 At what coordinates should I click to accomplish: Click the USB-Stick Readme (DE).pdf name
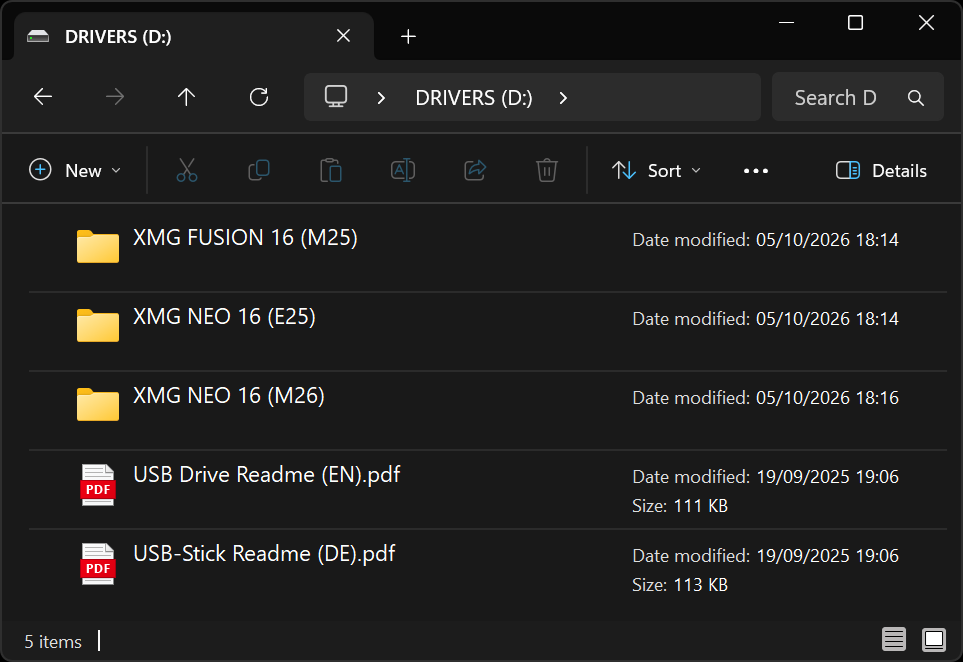point(264,554)
